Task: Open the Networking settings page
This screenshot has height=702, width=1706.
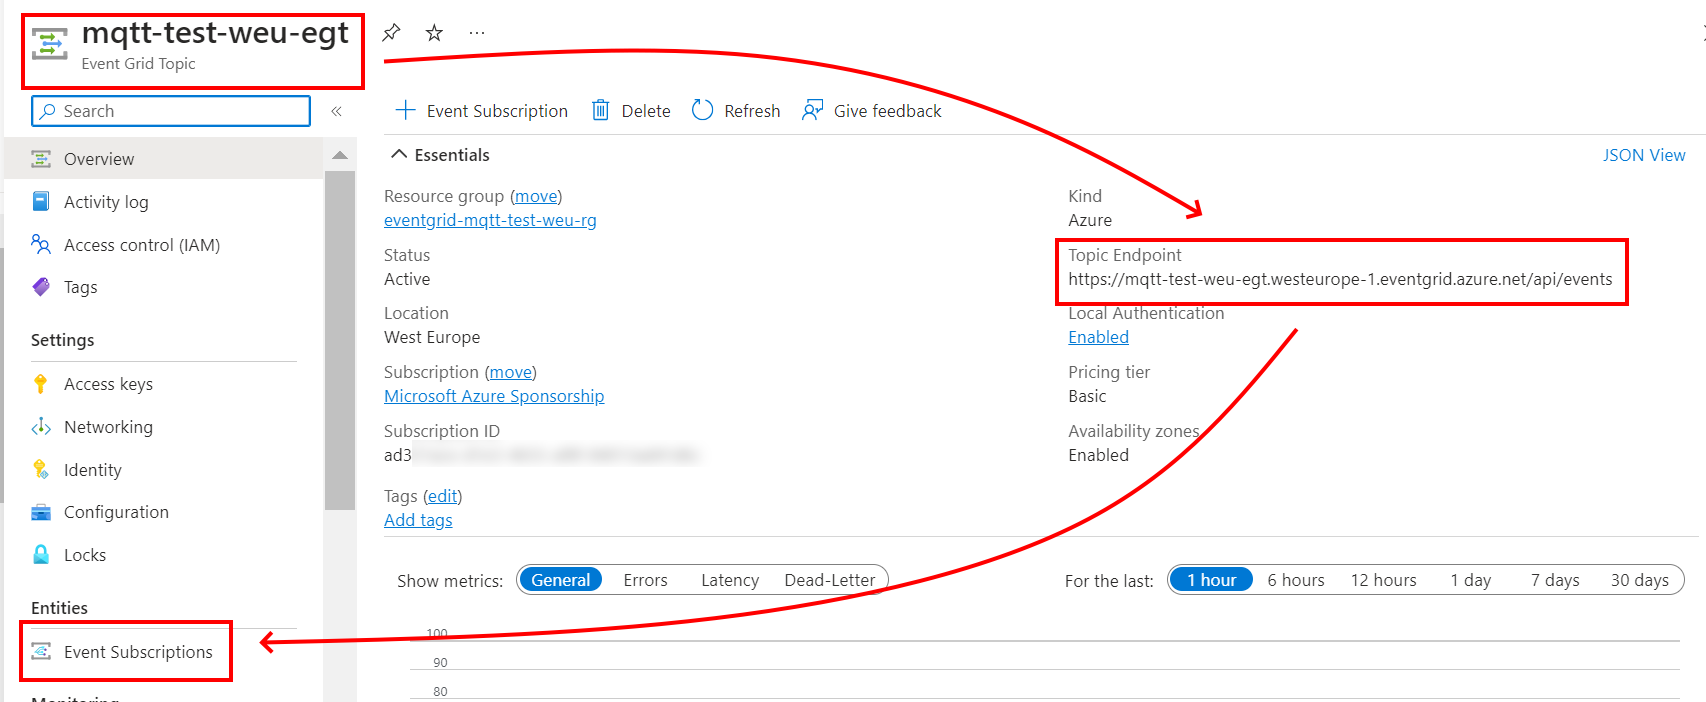Action: [108, 427]
